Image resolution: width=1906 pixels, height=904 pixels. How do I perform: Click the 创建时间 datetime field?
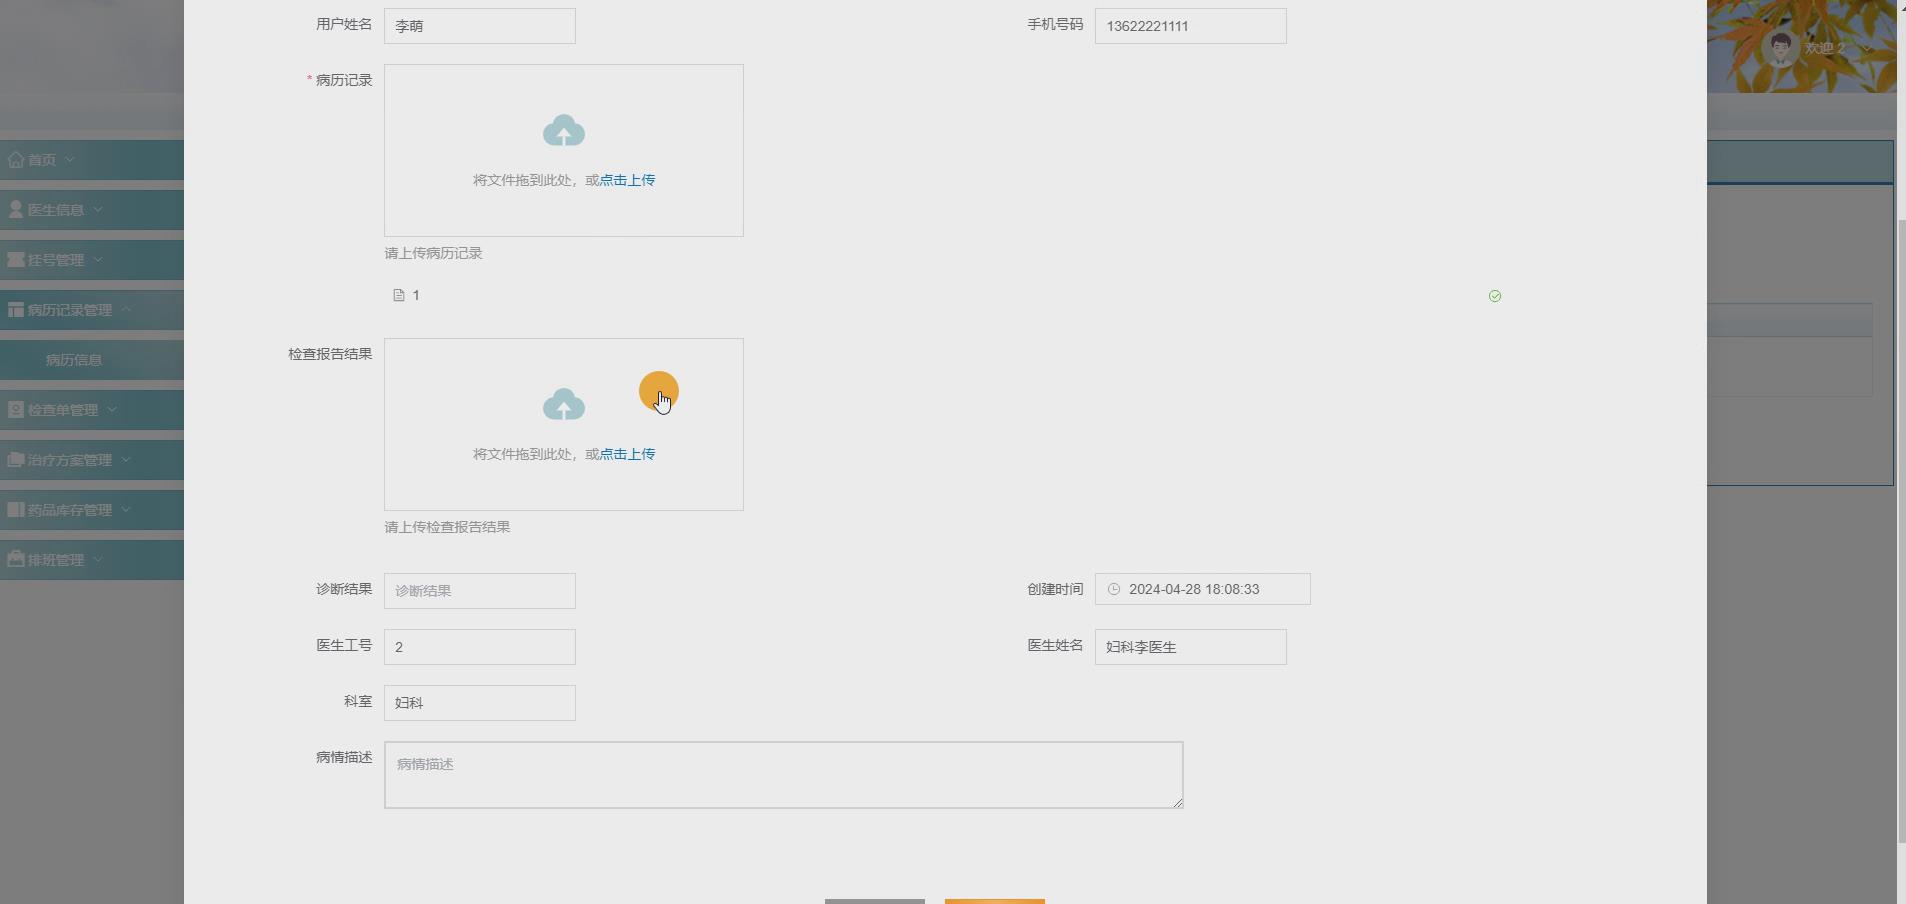click(x=1203, y=589)
